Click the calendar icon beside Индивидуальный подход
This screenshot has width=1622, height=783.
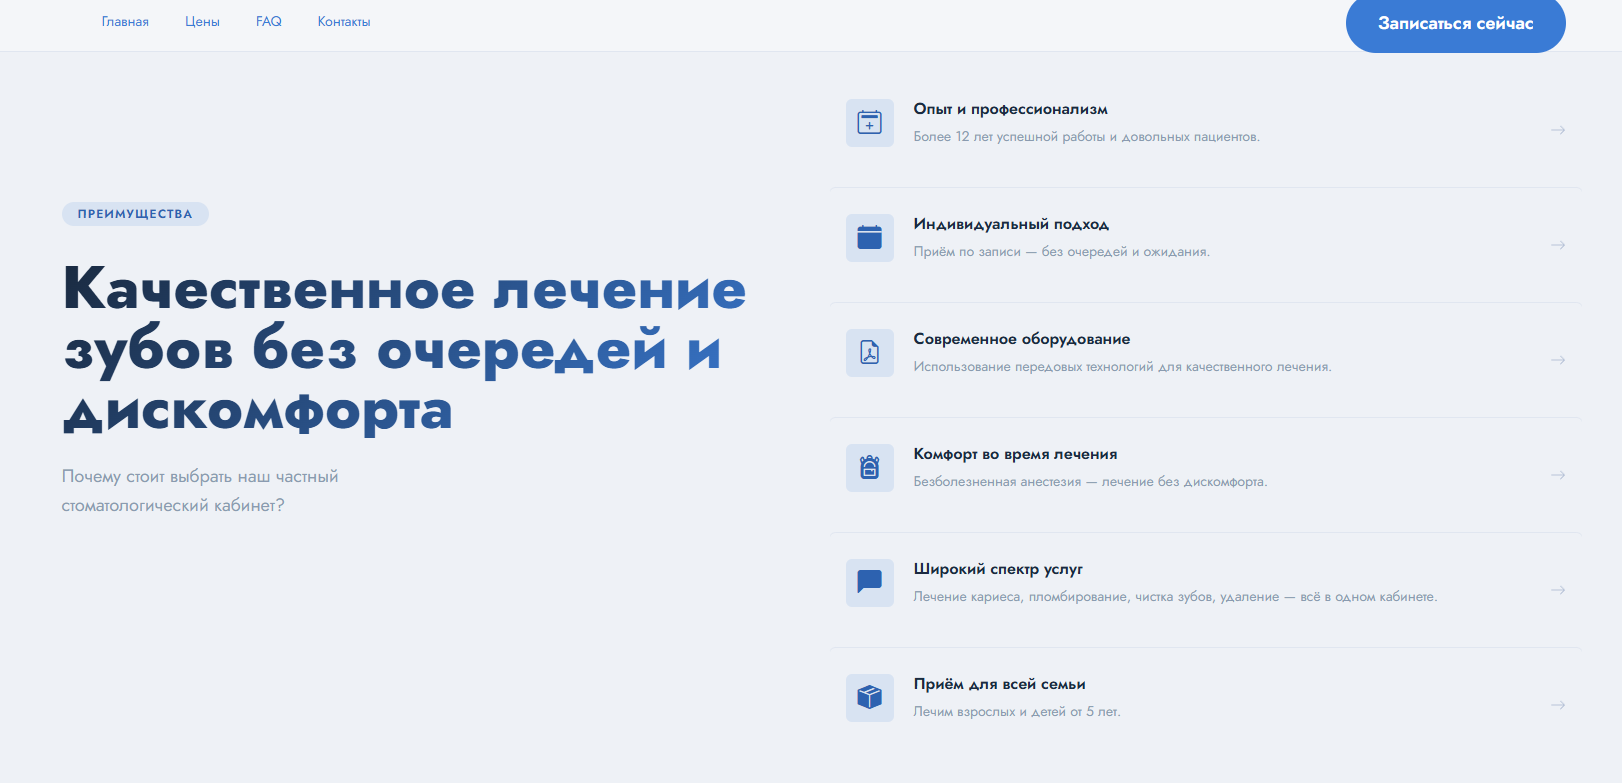pyautogui.click(x=869, y=238)
